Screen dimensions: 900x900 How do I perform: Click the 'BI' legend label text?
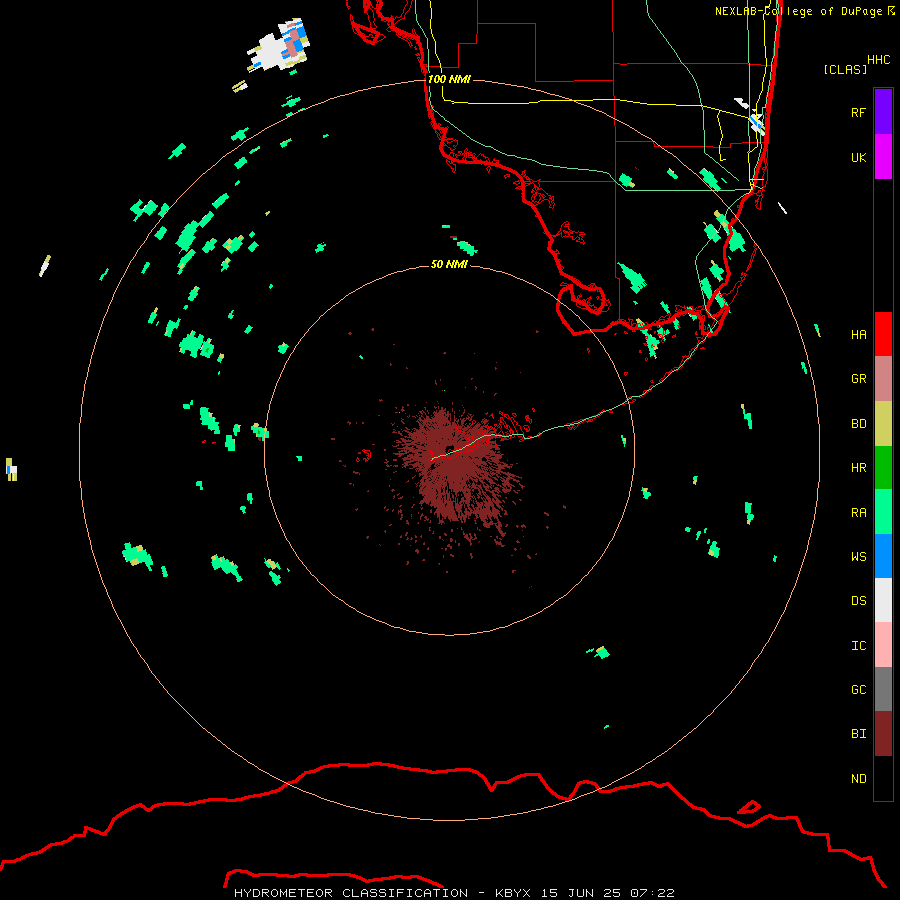pyautogui.click(x=858, y=734)
